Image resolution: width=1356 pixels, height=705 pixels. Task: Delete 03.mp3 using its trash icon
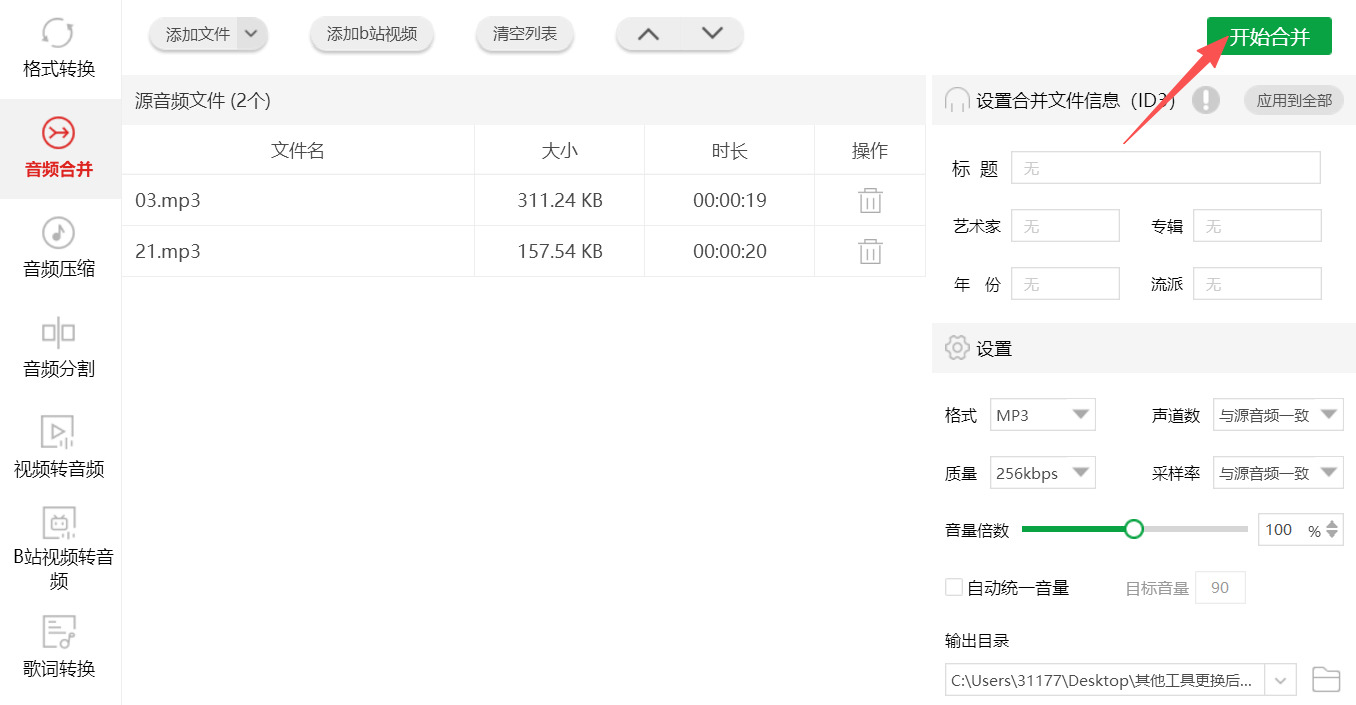coord(869,200)
